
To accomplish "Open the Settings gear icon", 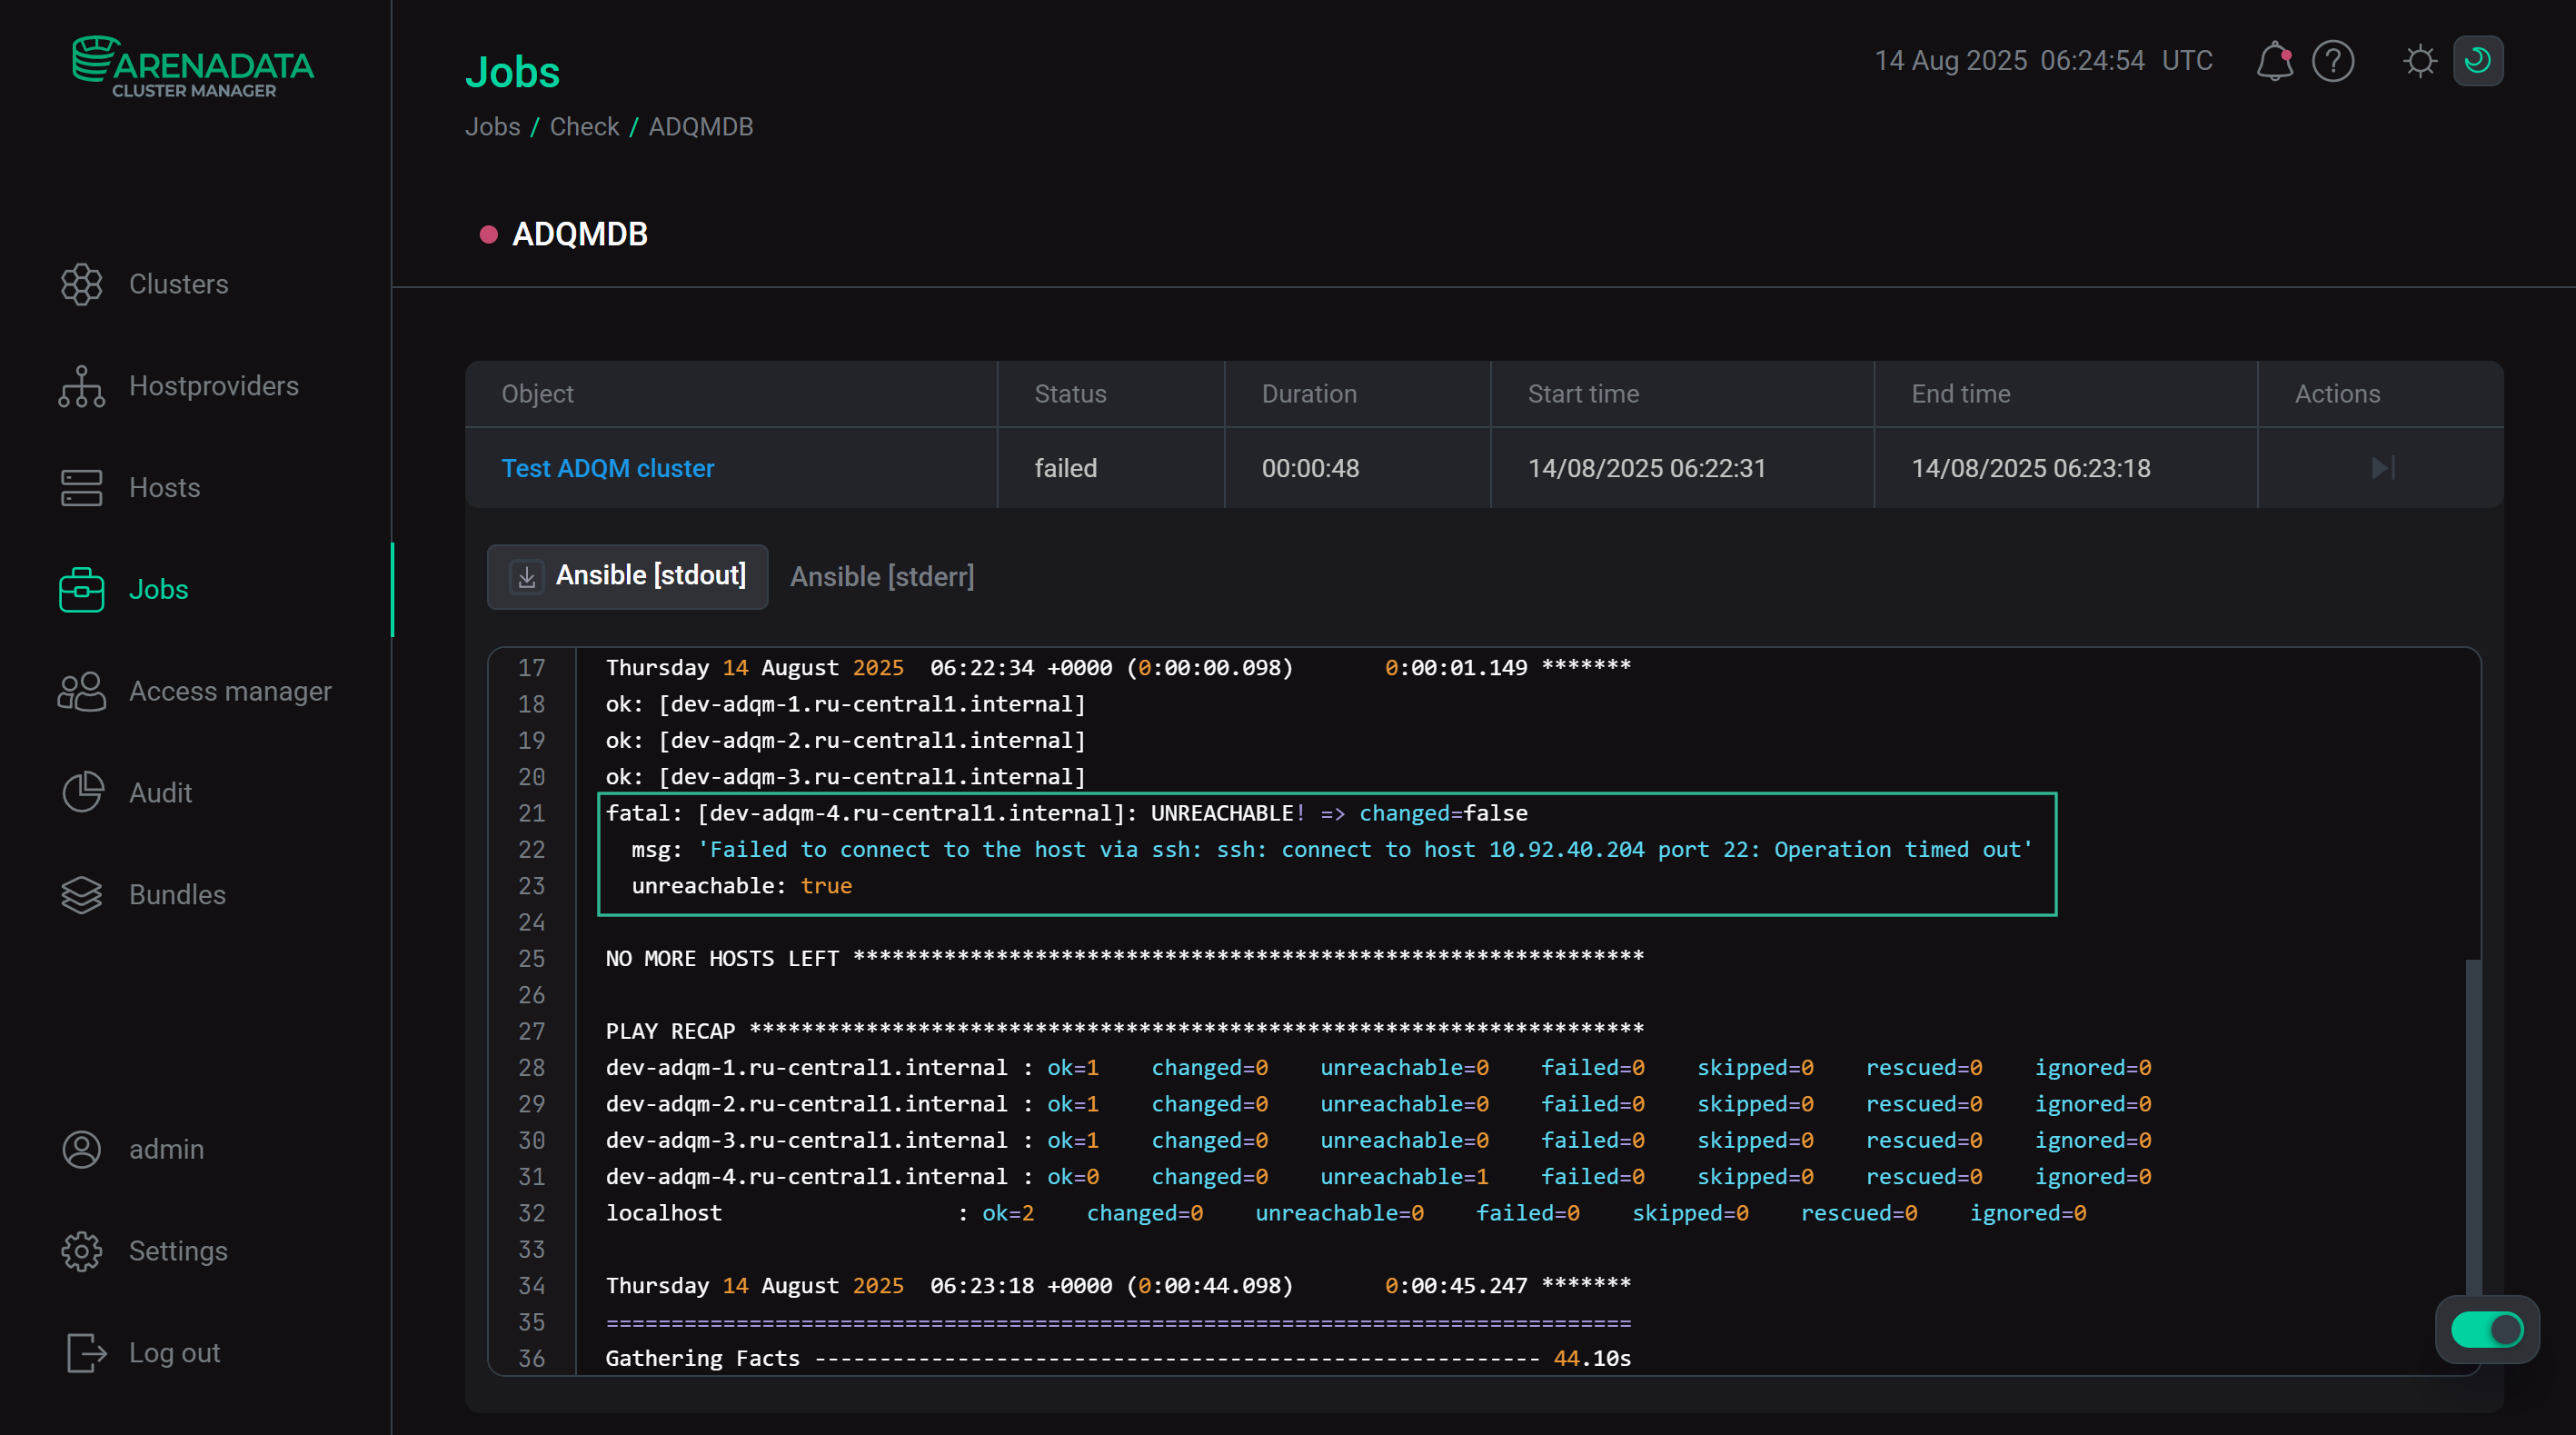I will click(81, 1252).
